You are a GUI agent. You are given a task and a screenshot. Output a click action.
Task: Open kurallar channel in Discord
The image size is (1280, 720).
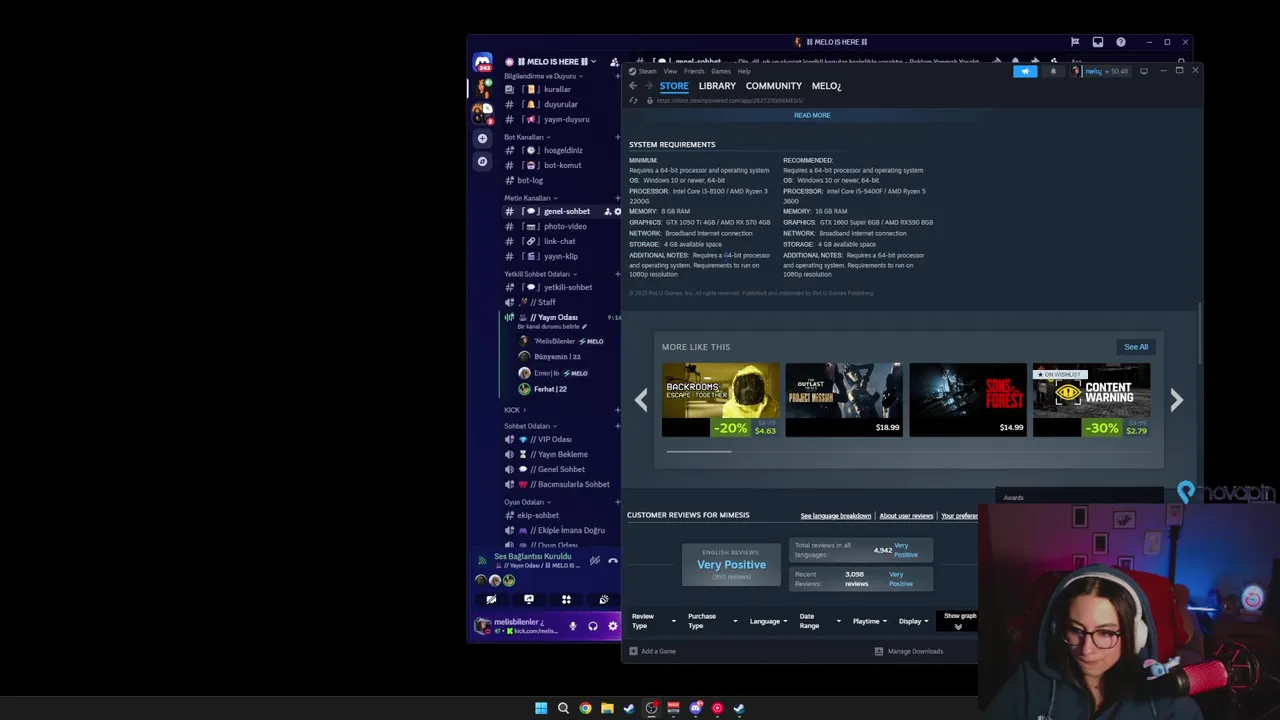tap(559, 89)
